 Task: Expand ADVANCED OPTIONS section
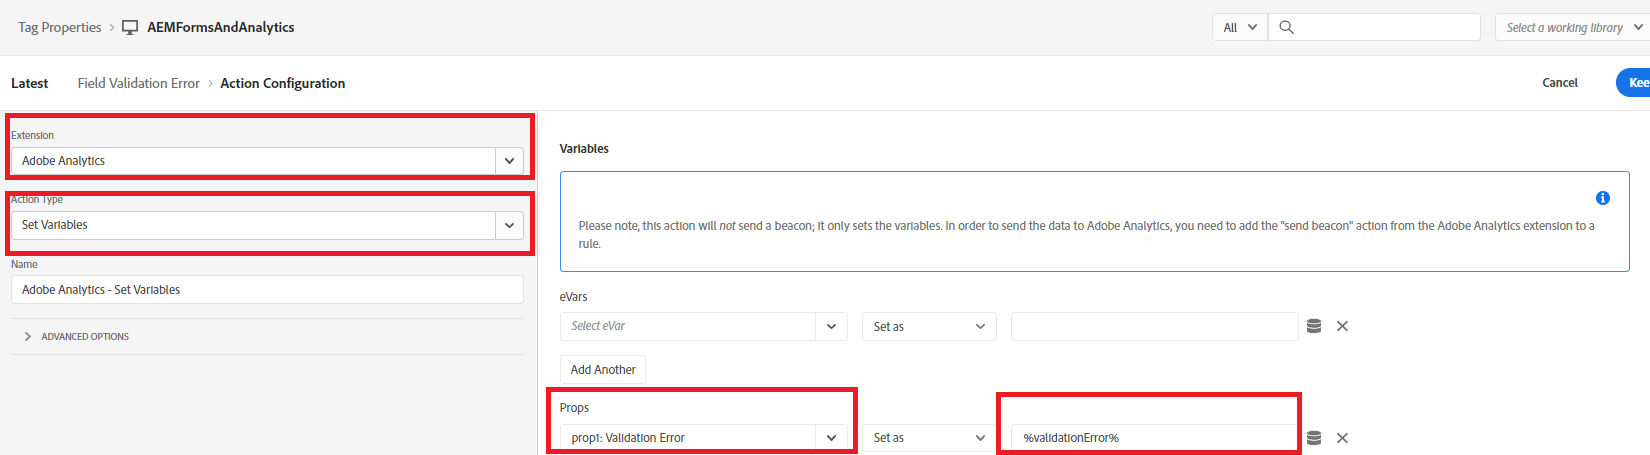click(76, 337)
